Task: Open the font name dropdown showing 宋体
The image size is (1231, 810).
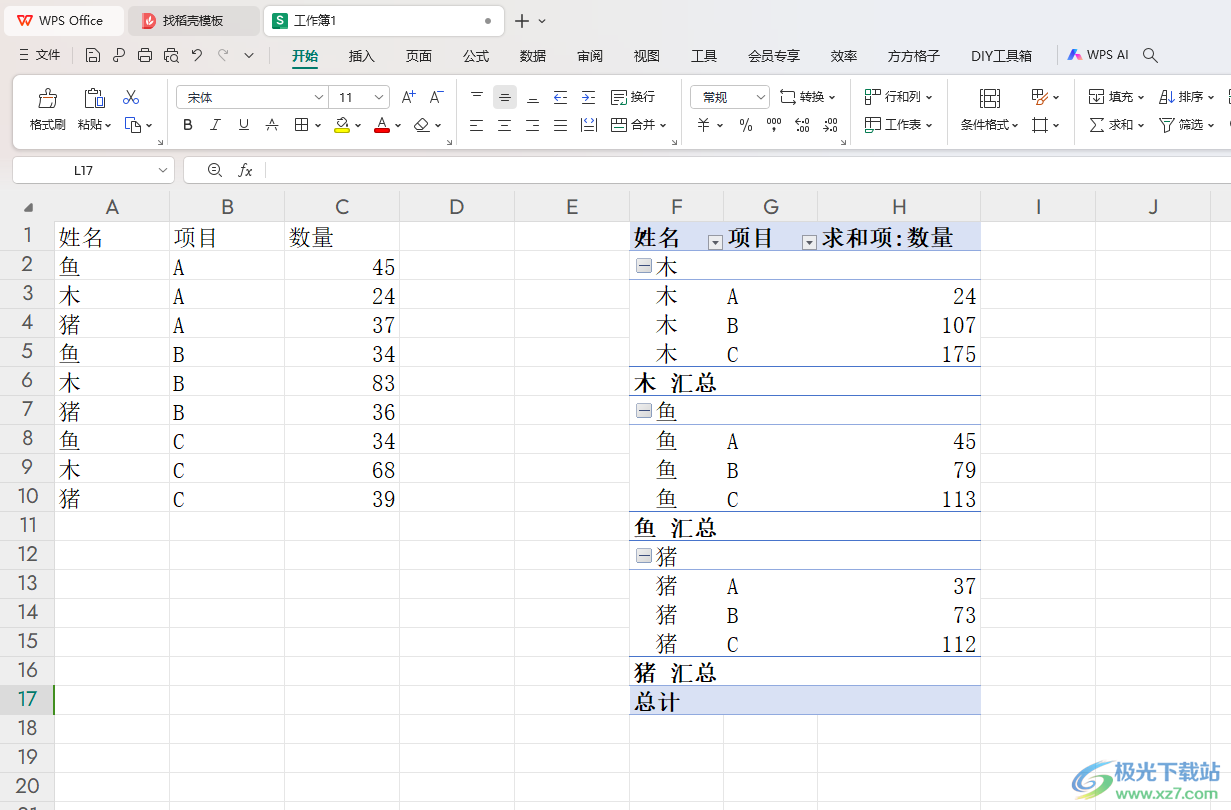Action: pos(252,97)
